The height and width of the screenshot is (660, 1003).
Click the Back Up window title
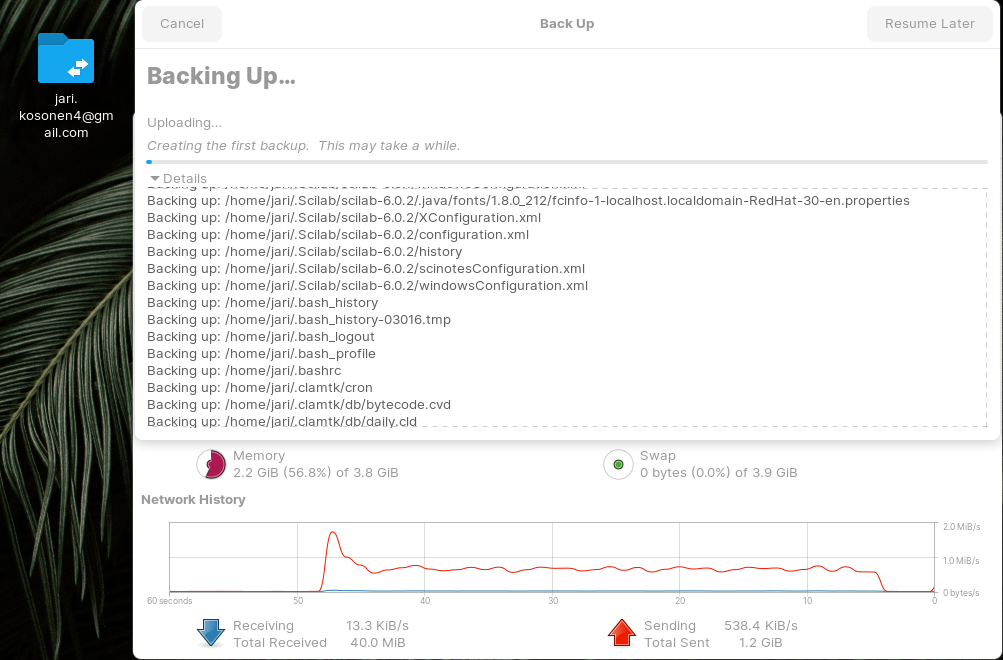567,24
